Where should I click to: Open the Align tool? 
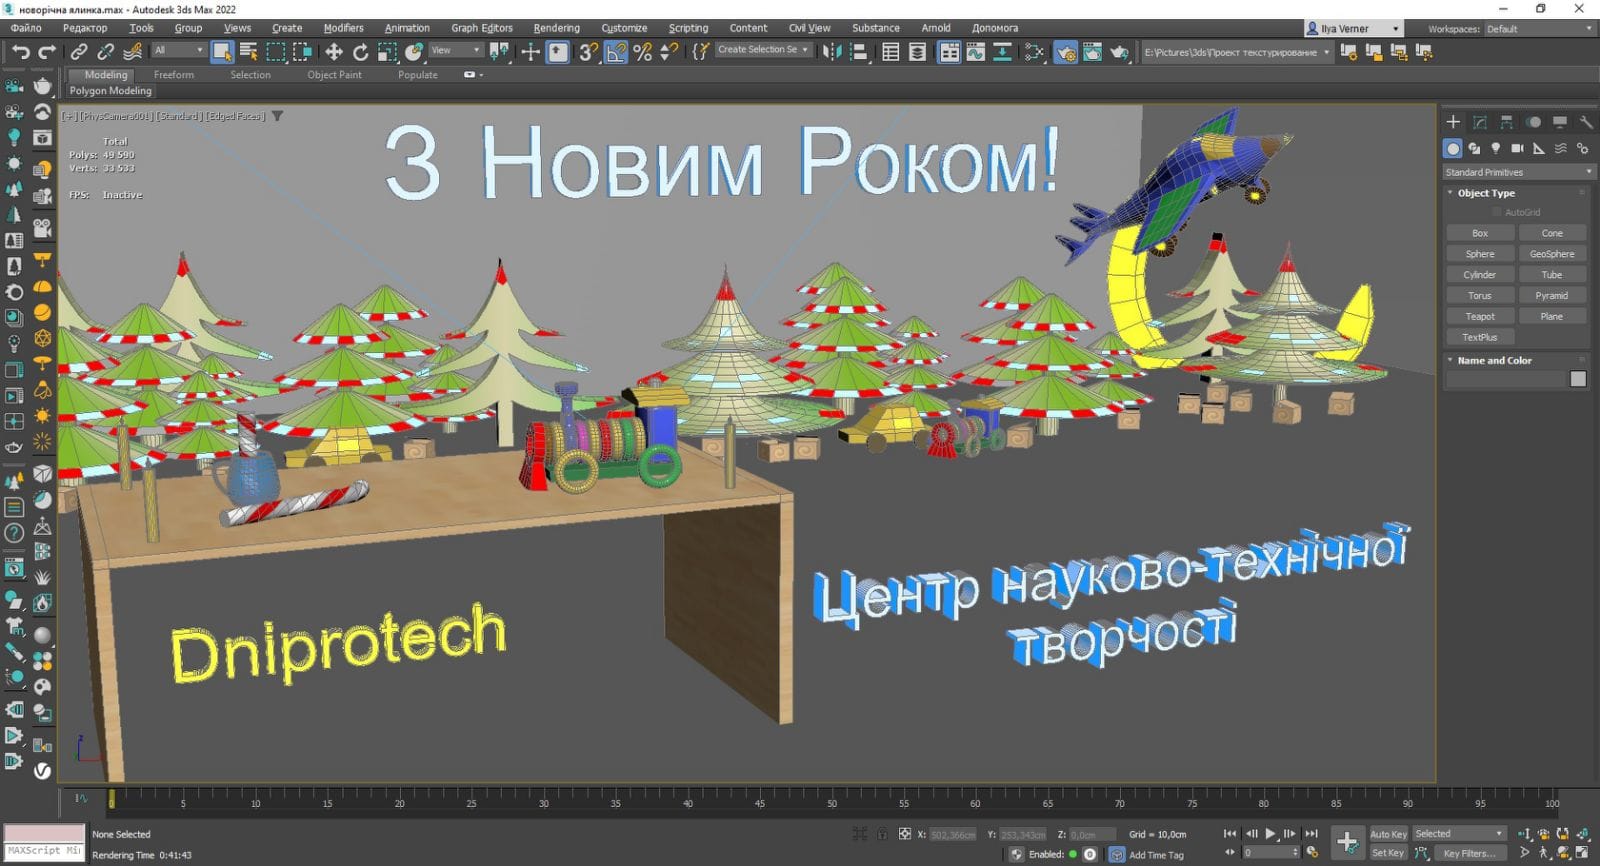859,52
